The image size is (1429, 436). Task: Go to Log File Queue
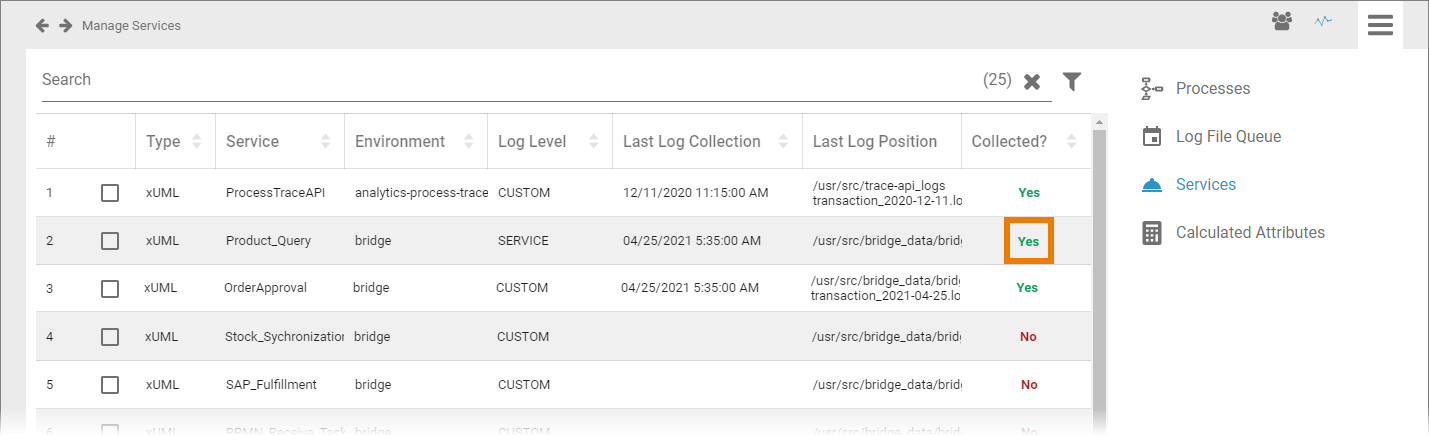pos(1228,137)
